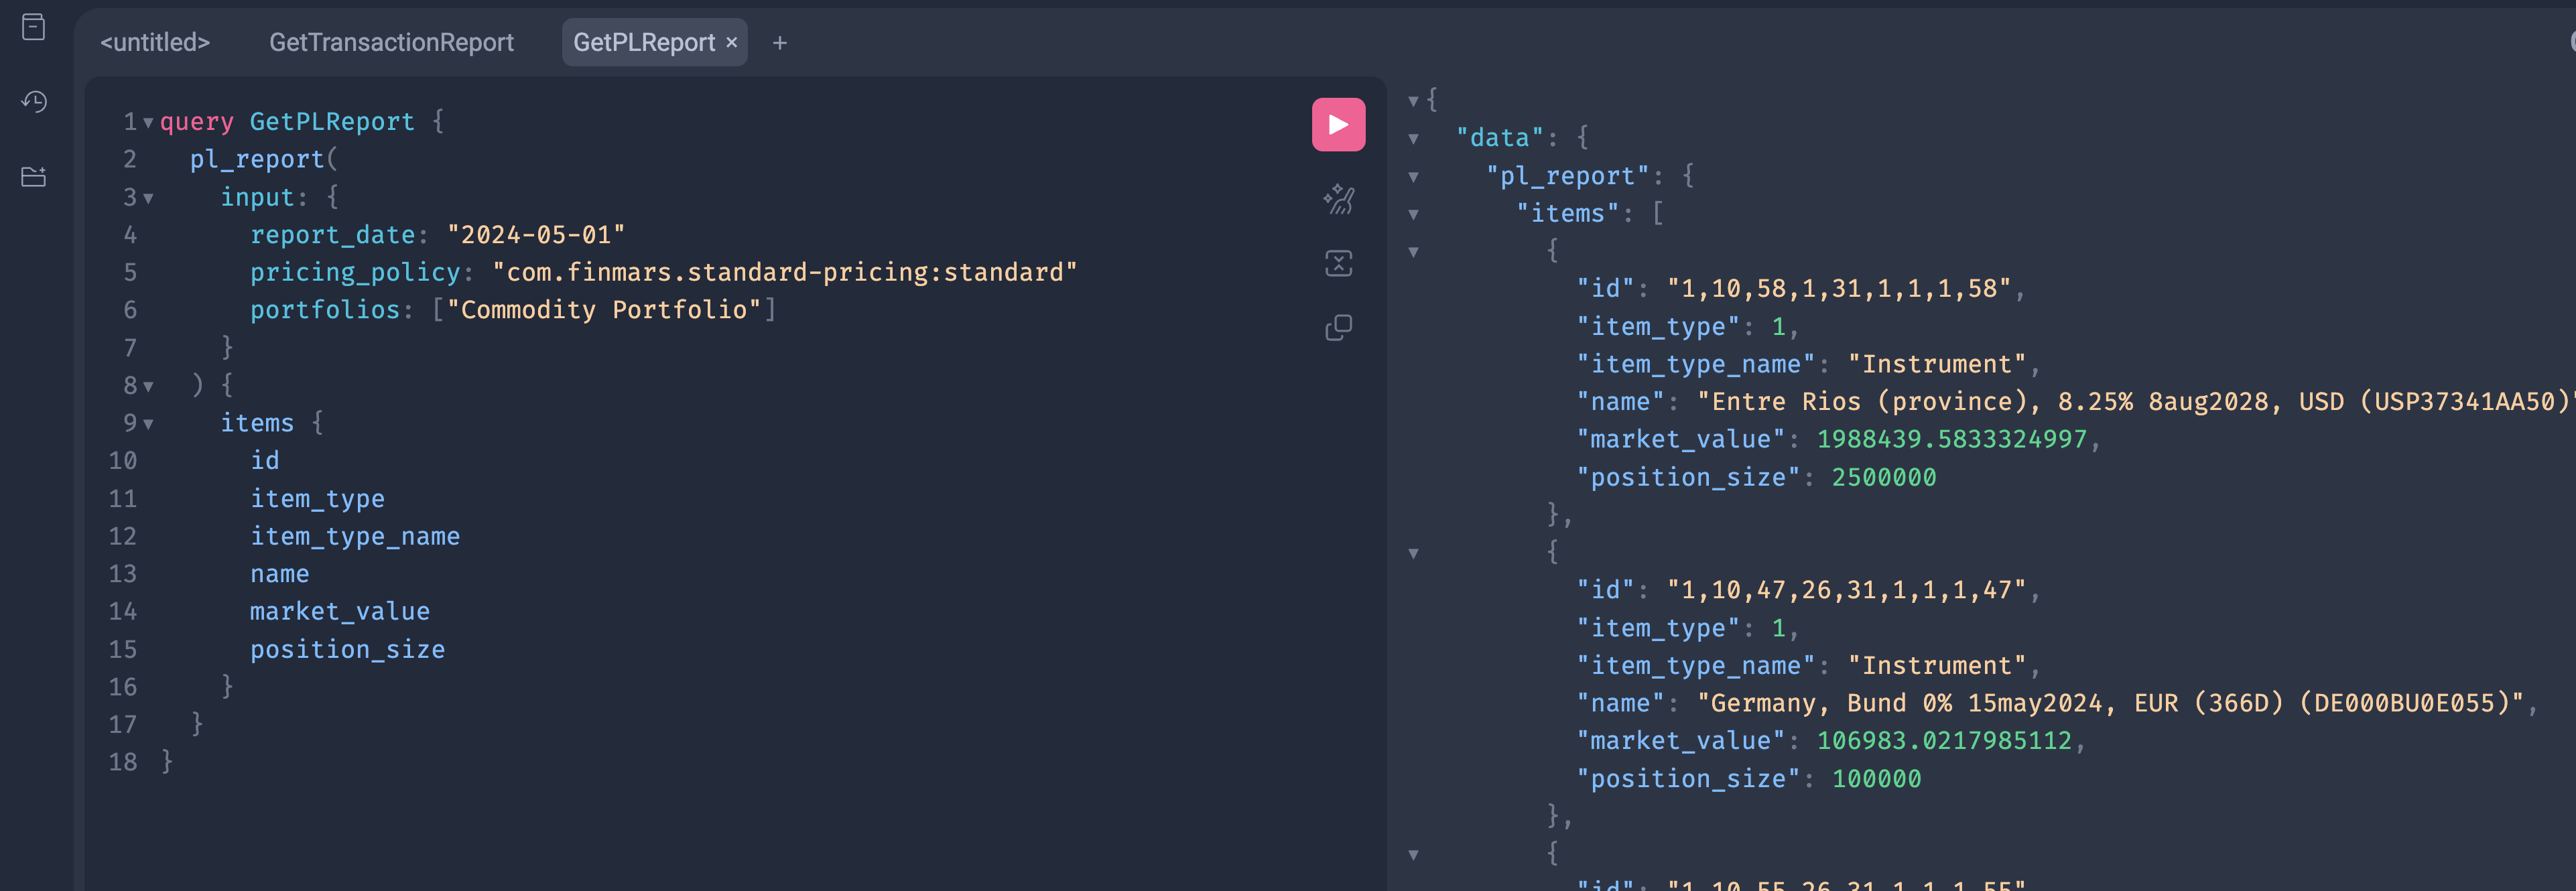Viewport: 2576px width, 891px height.
Task: Run the GetPLReport query with play button
Action: (x=1338, y=125)
